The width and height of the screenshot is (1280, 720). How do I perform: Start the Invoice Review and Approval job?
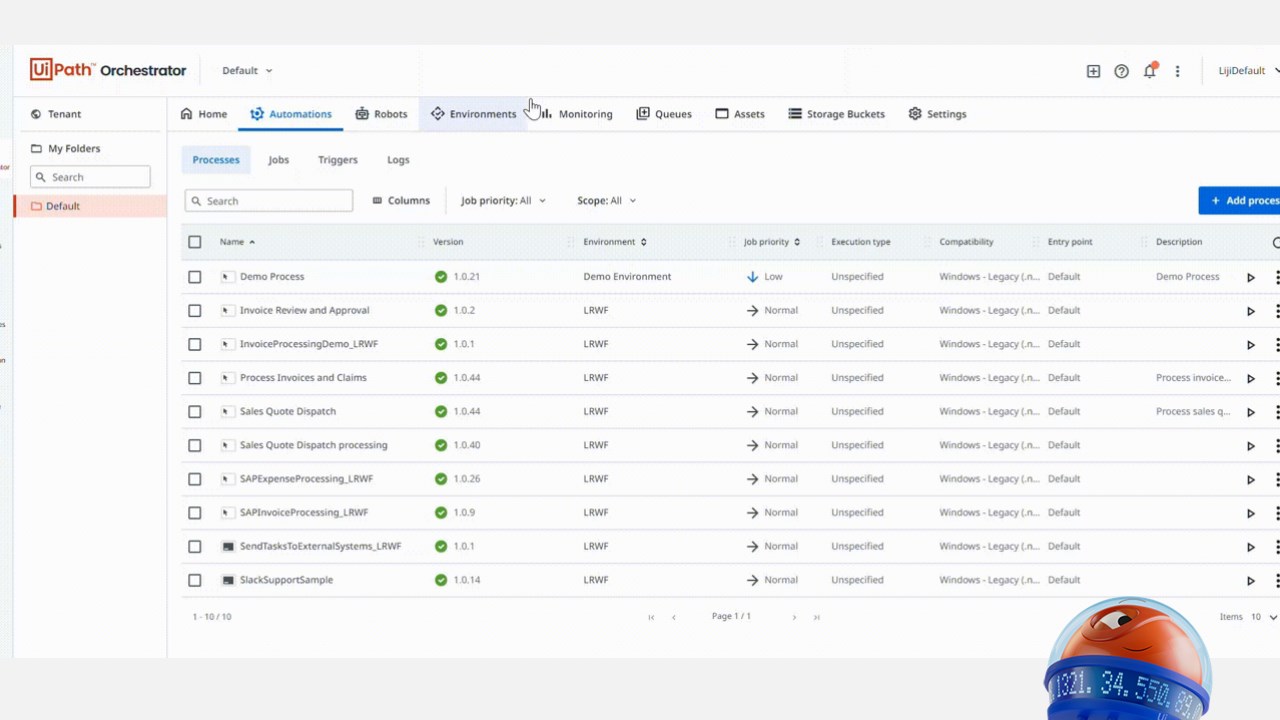[x=1250, y=311]
